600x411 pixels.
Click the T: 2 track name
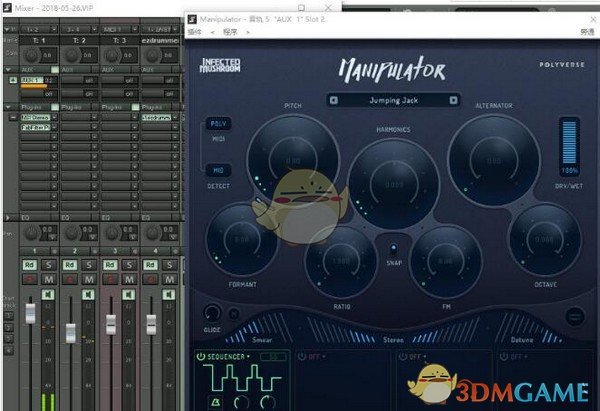[x=79, y=40]
